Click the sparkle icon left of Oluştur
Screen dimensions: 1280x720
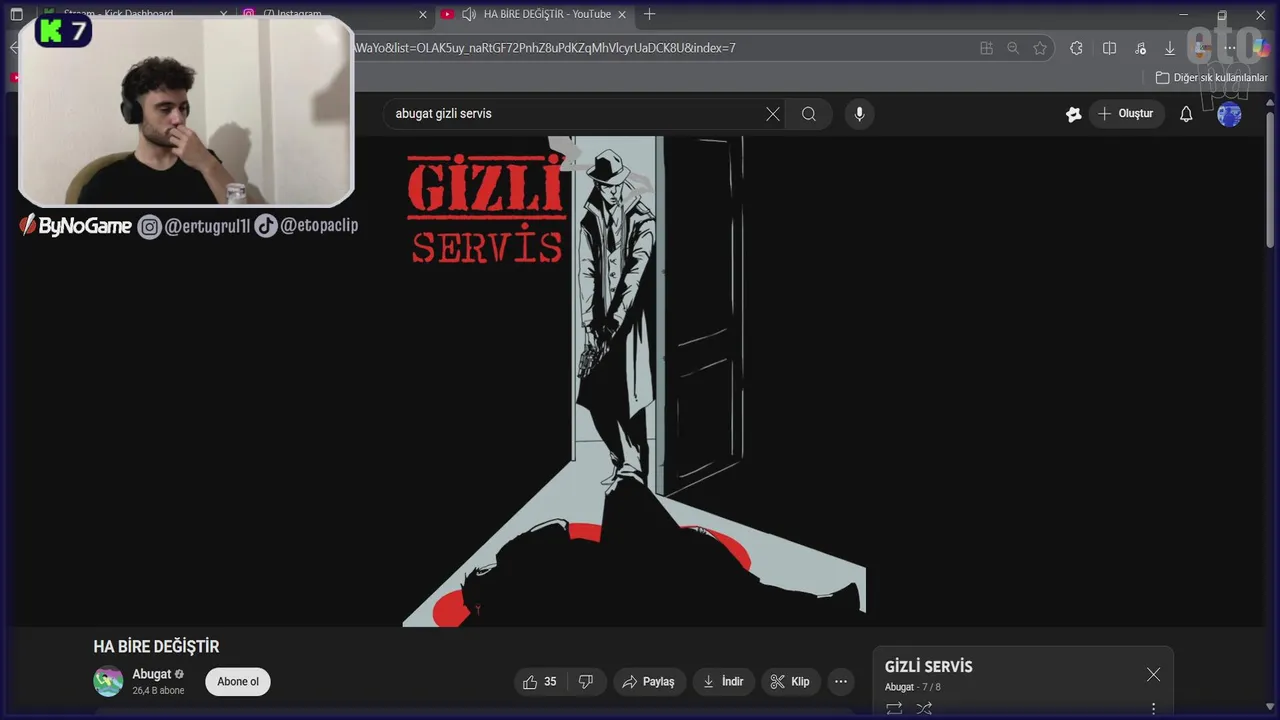click(x=1074, y=114)
